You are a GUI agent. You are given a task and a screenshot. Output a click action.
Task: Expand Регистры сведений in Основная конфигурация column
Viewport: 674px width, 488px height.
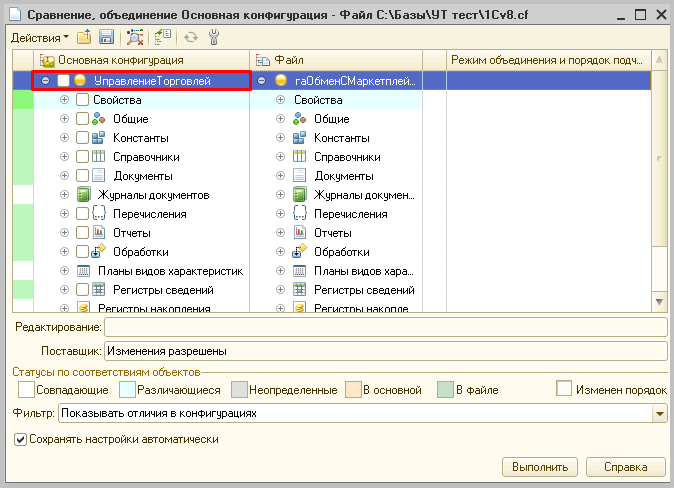(64, 290)
